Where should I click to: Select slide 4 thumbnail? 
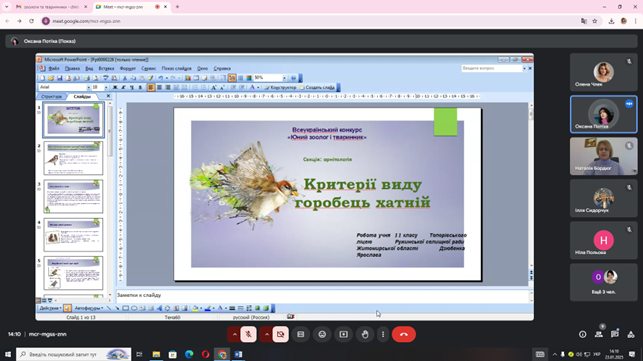coord(73,235)
